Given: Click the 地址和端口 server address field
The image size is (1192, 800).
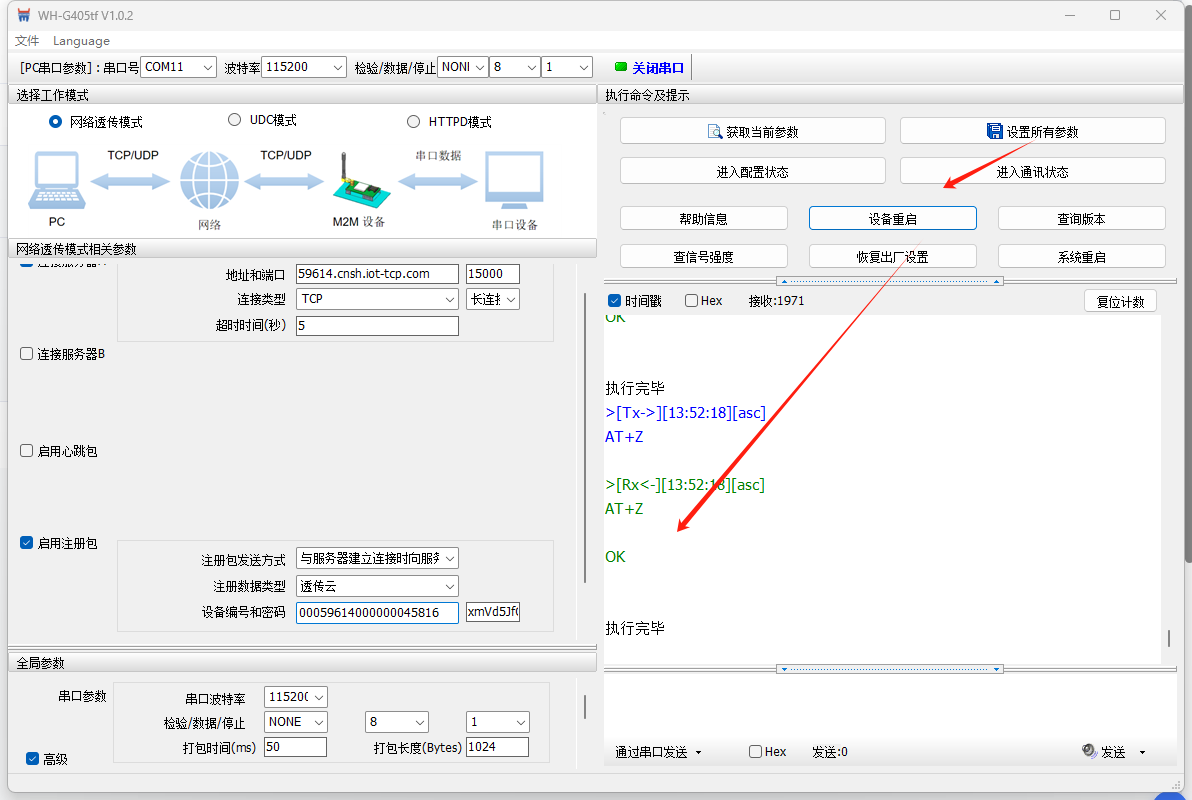Looking at the screenshot, I should click(x=377, y=274).
